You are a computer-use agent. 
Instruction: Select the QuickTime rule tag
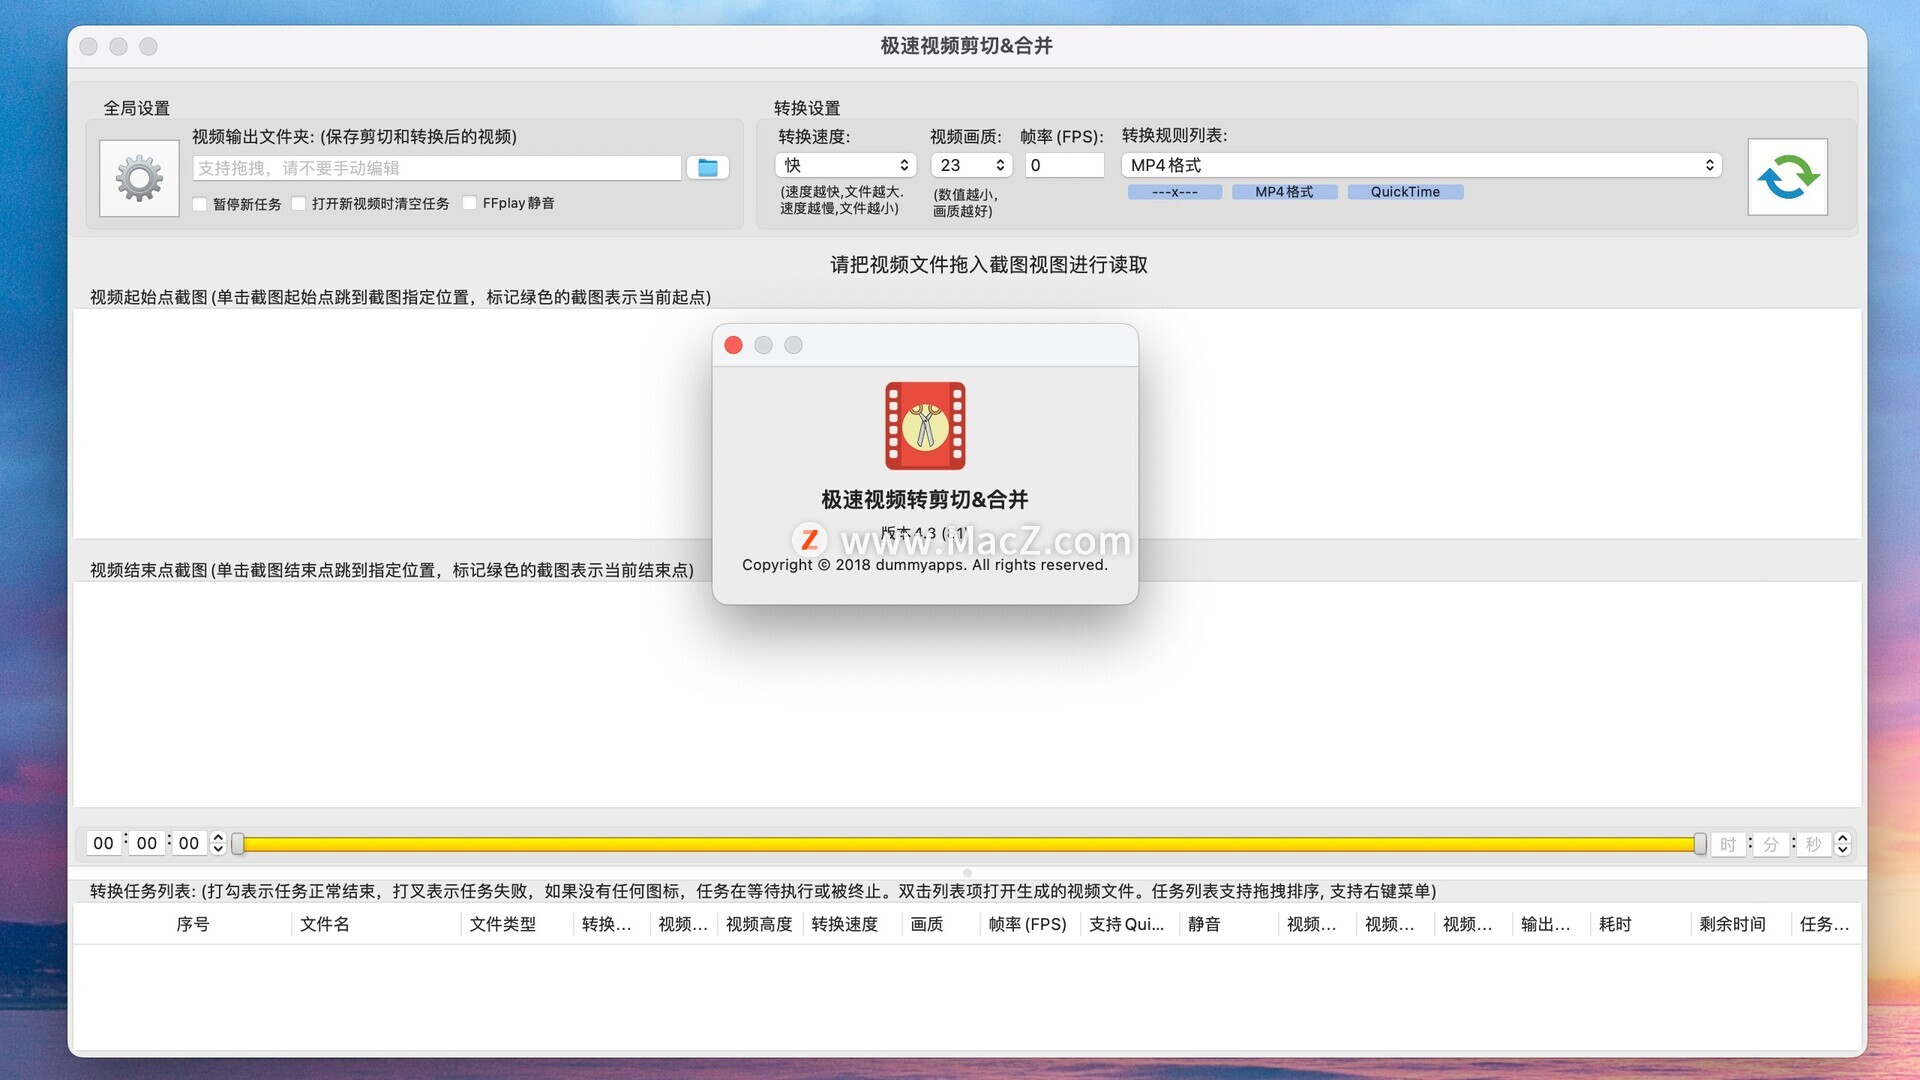pyautogui.click(x=1405, y=192)
